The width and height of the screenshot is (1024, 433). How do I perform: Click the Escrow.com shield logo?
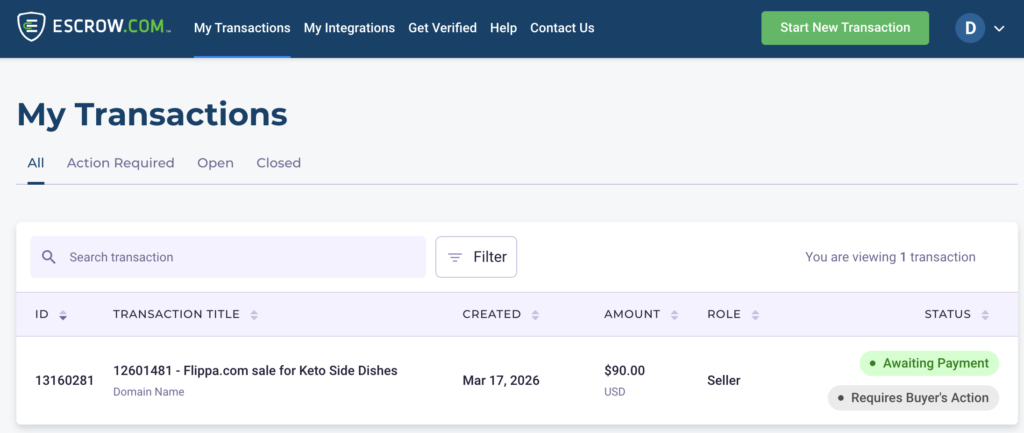point(33,28)
